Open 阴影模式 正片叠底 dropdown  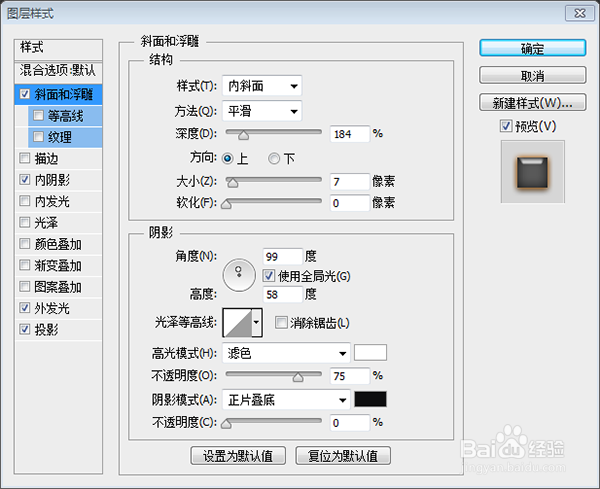(x=286, y=400)
